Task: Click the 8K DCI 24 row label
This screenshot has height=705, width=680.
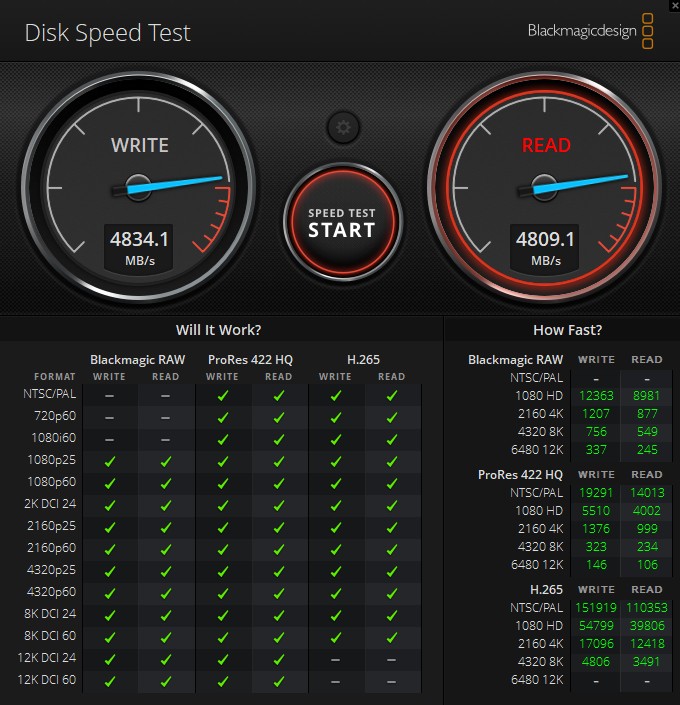Action: [50, 614]
